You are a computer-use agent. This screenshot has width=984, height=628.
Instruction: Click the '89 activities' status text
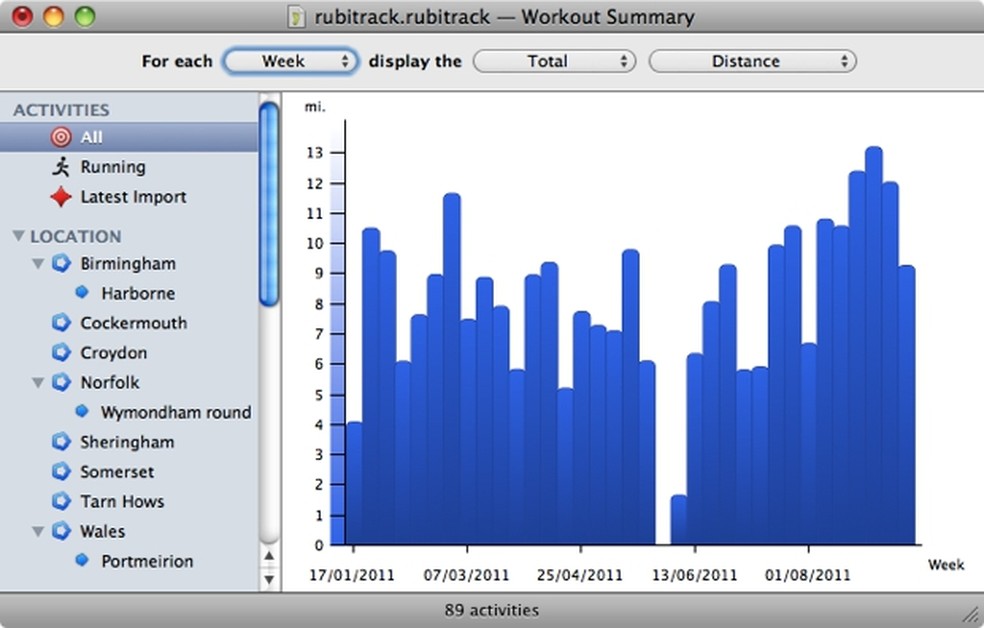coord(491,610)
